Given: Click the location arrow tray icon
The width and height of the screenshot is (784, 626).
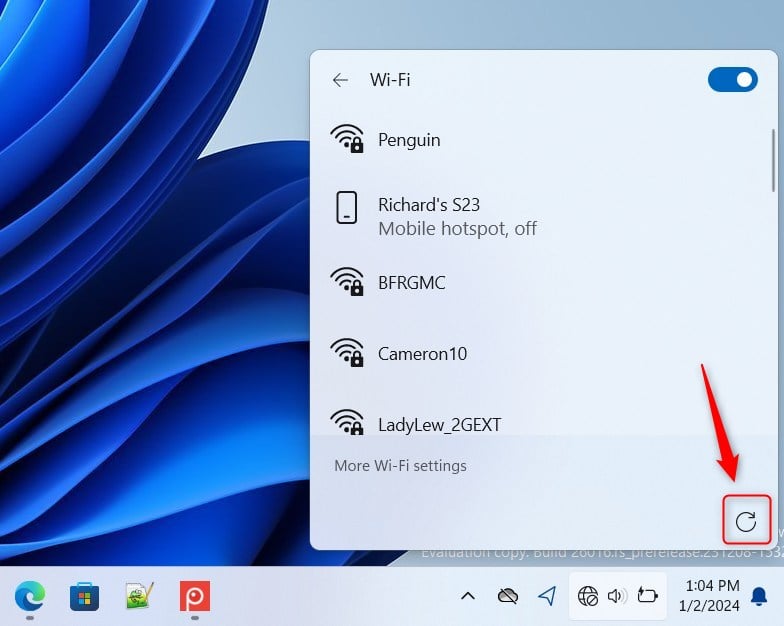Looking at the screenshot, I should [548, 596].
